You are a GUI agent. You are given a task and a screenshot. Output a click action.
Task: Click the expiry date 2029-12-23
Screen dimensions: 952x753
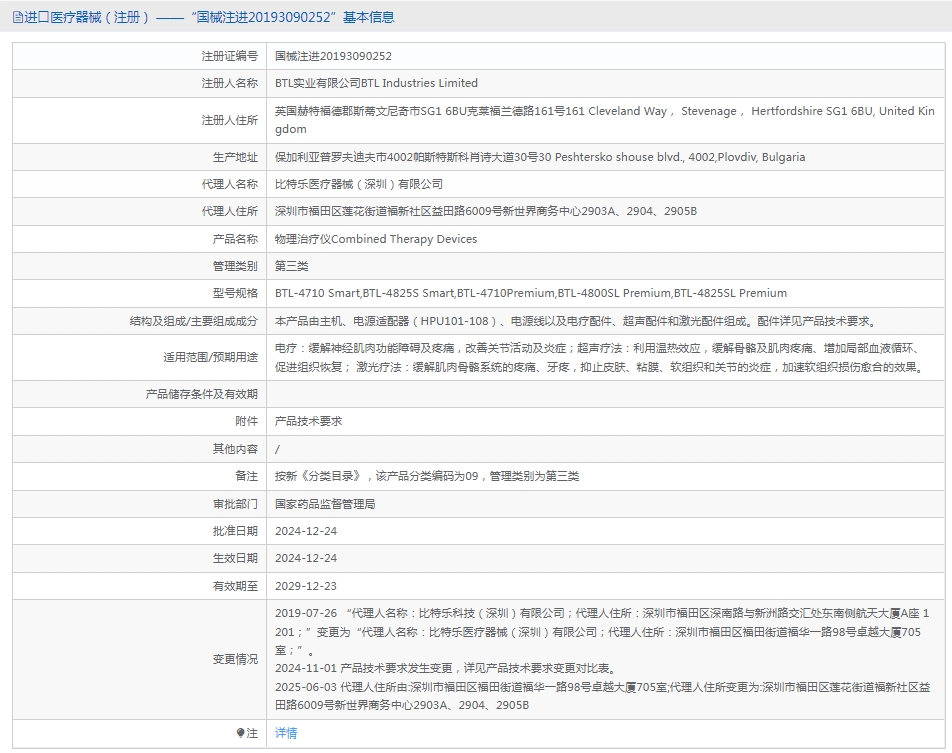[305, 586]
